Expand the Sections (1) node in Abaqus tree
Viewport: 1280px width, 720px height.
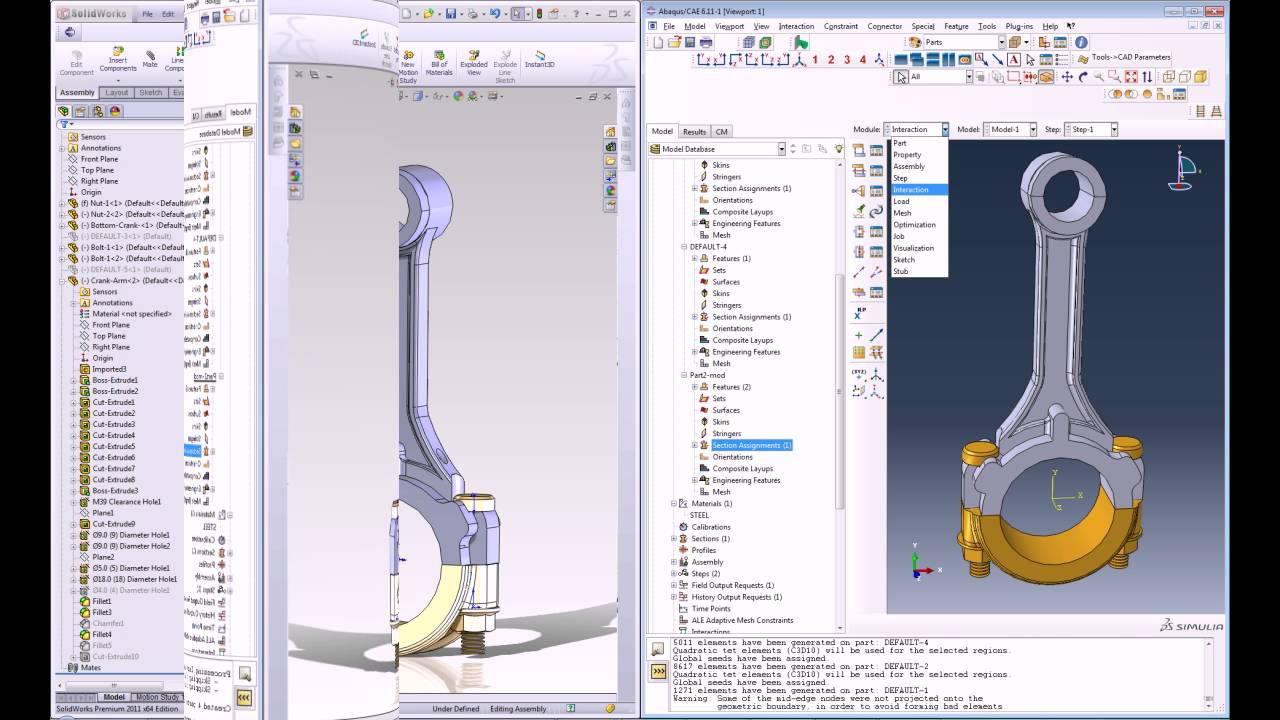674,539
